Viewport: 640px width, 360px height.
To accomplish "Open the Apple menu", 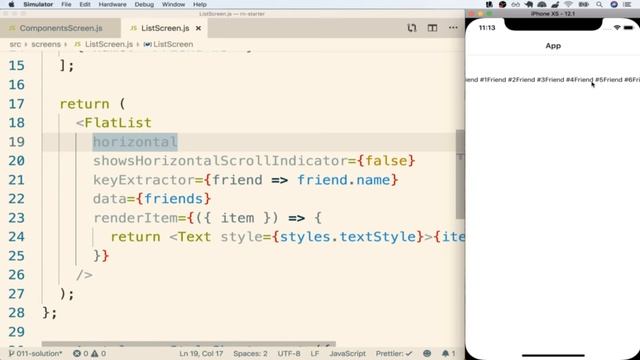I will coord(11,4).
